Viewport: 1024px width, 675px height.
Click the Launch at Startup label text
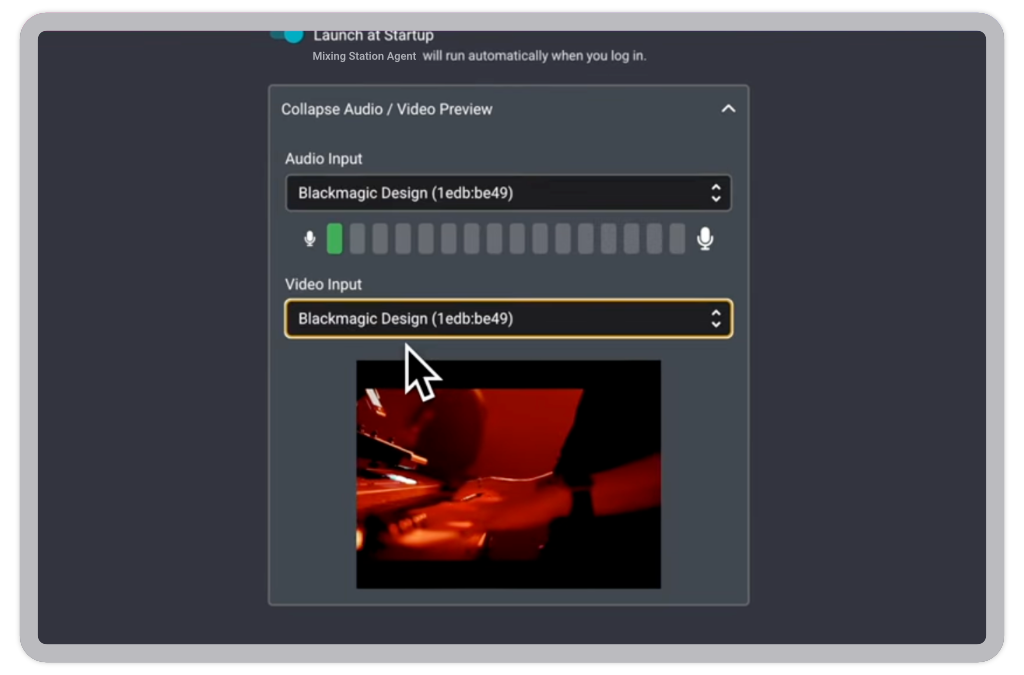[x=374, y=34]
